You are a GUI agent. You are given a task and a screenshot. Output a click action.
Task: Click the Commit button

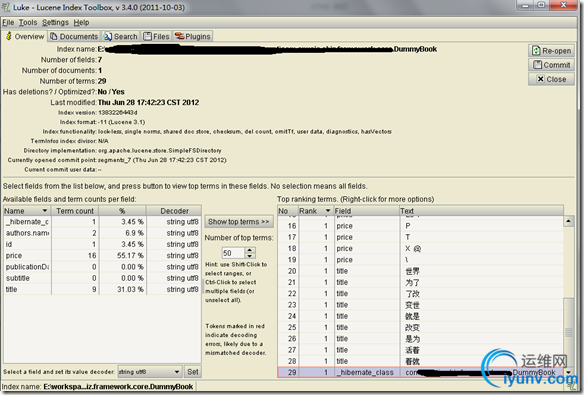click(x=551, y=65)
